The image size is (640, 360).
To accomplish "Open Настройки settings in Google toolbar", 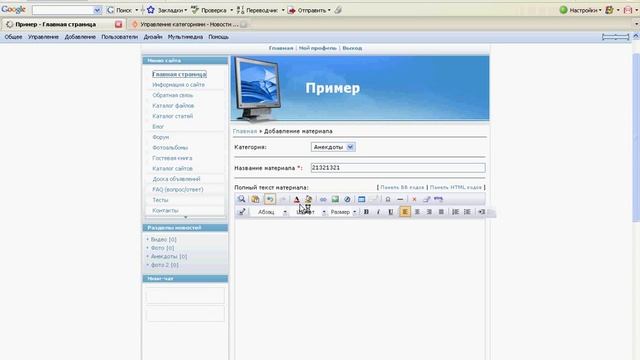I will [x=580, y=10].
